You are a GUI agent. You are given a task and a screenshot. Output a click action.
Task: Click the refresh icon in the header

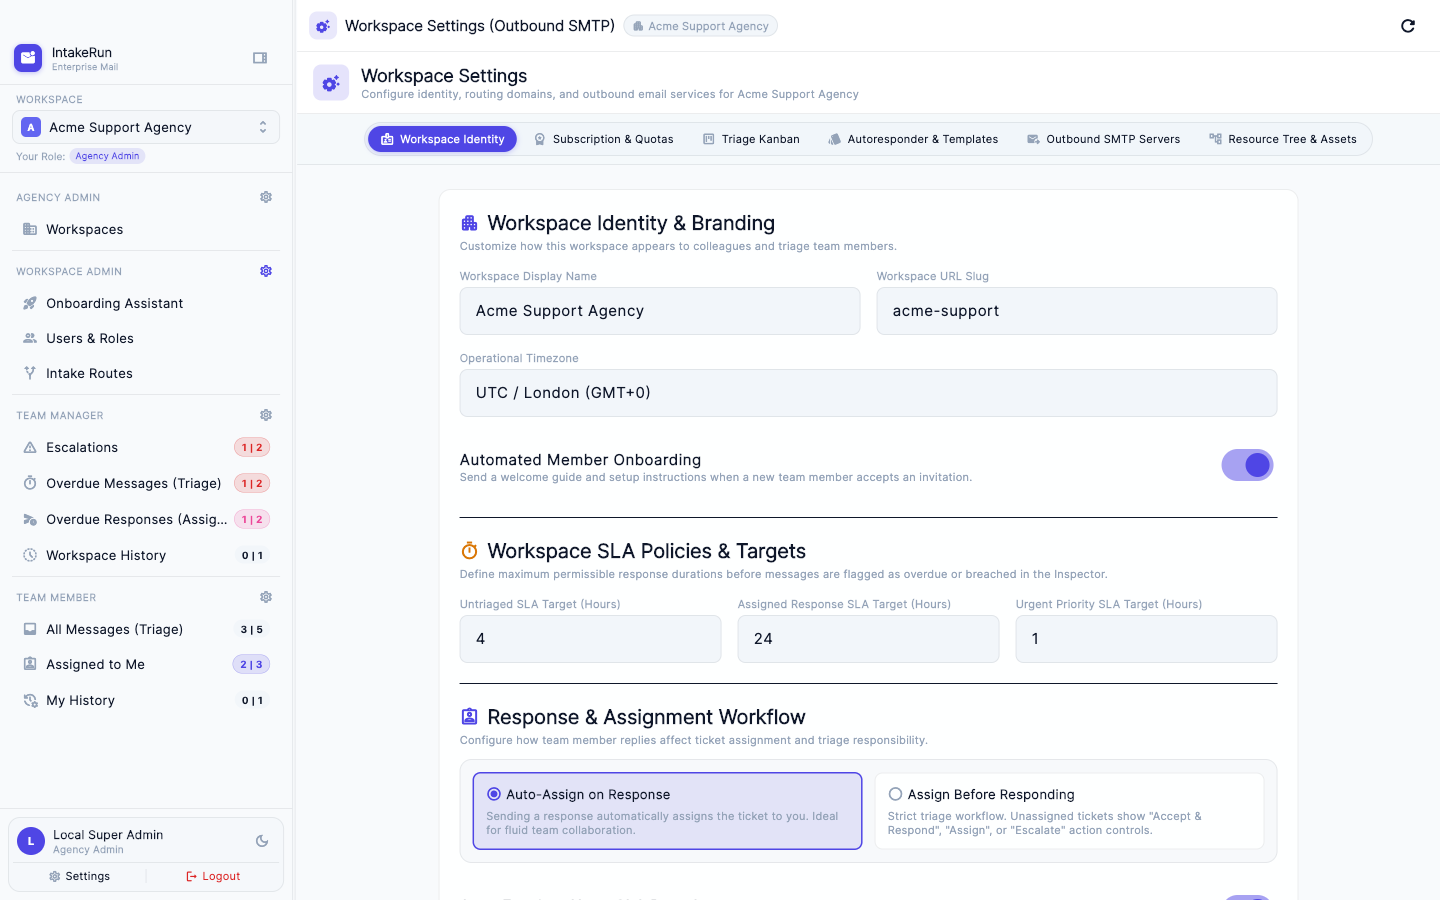1408,26
